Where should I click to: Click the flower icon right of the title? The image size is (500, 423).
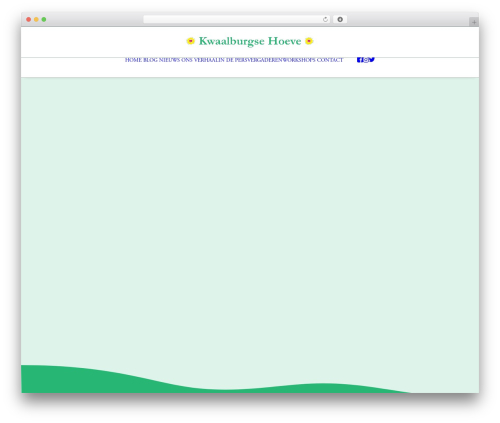[309, 41]
